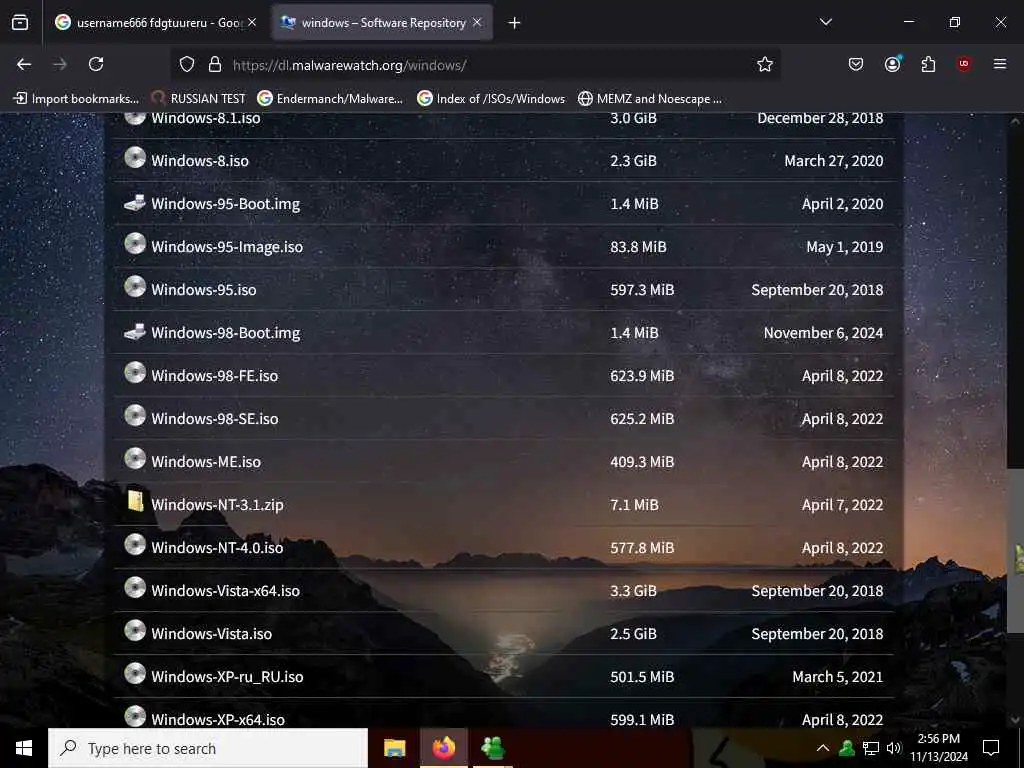Open the Pocket save icon
Screen dimensions: 1024x768
tap(856, 64)
